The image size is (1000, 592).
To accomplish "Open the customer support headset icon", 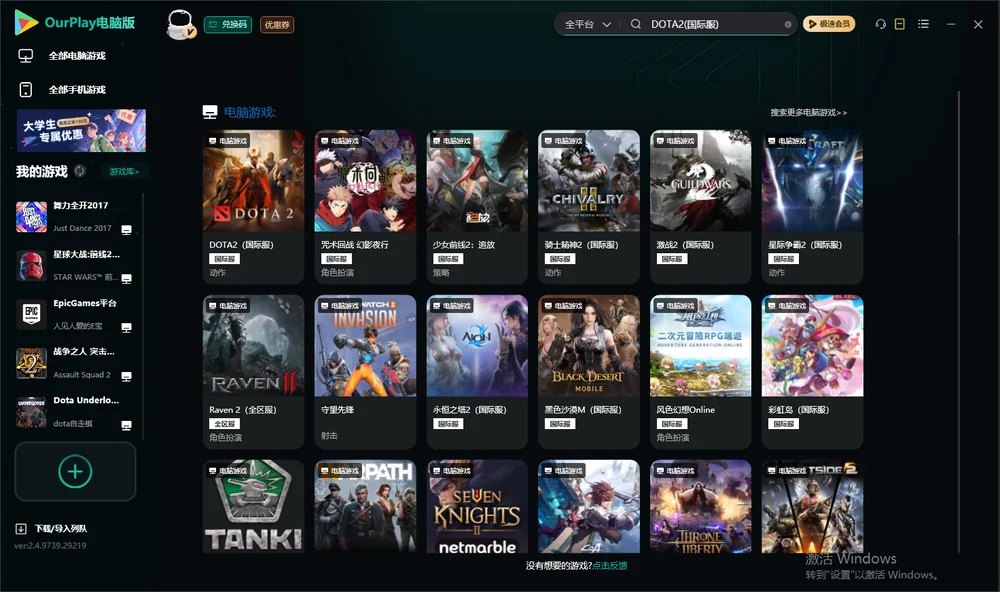I will pyautogui.click(x=881, y=24).
